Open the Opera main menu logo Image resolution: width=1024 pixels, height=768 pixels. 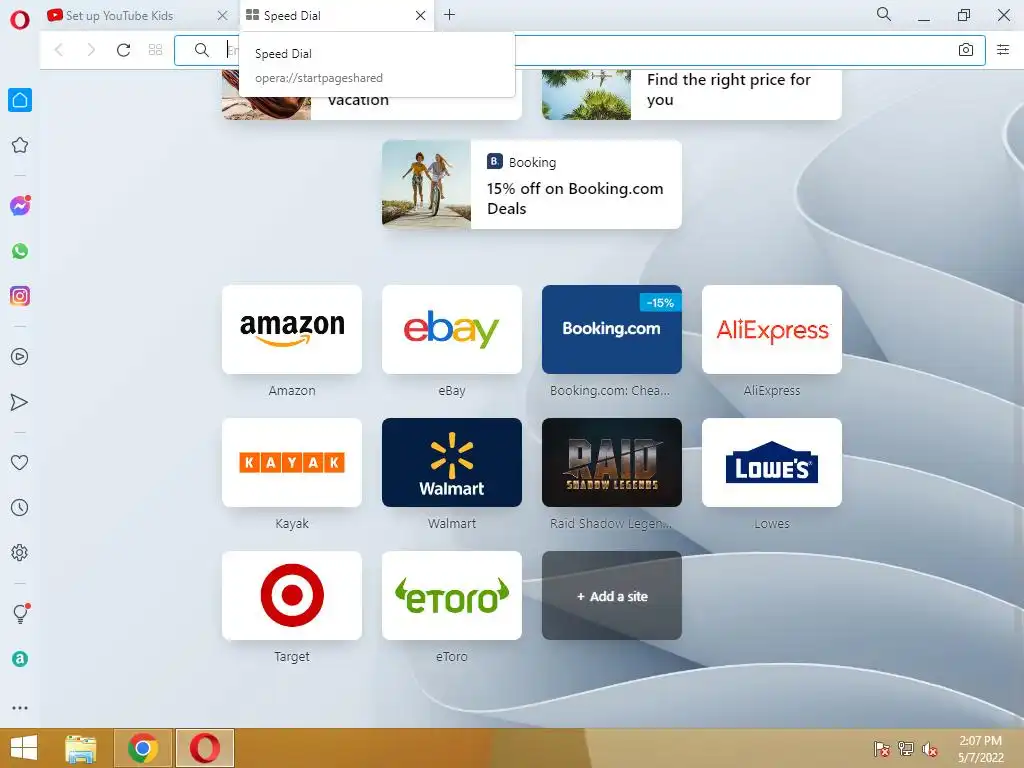coord(20,20)
